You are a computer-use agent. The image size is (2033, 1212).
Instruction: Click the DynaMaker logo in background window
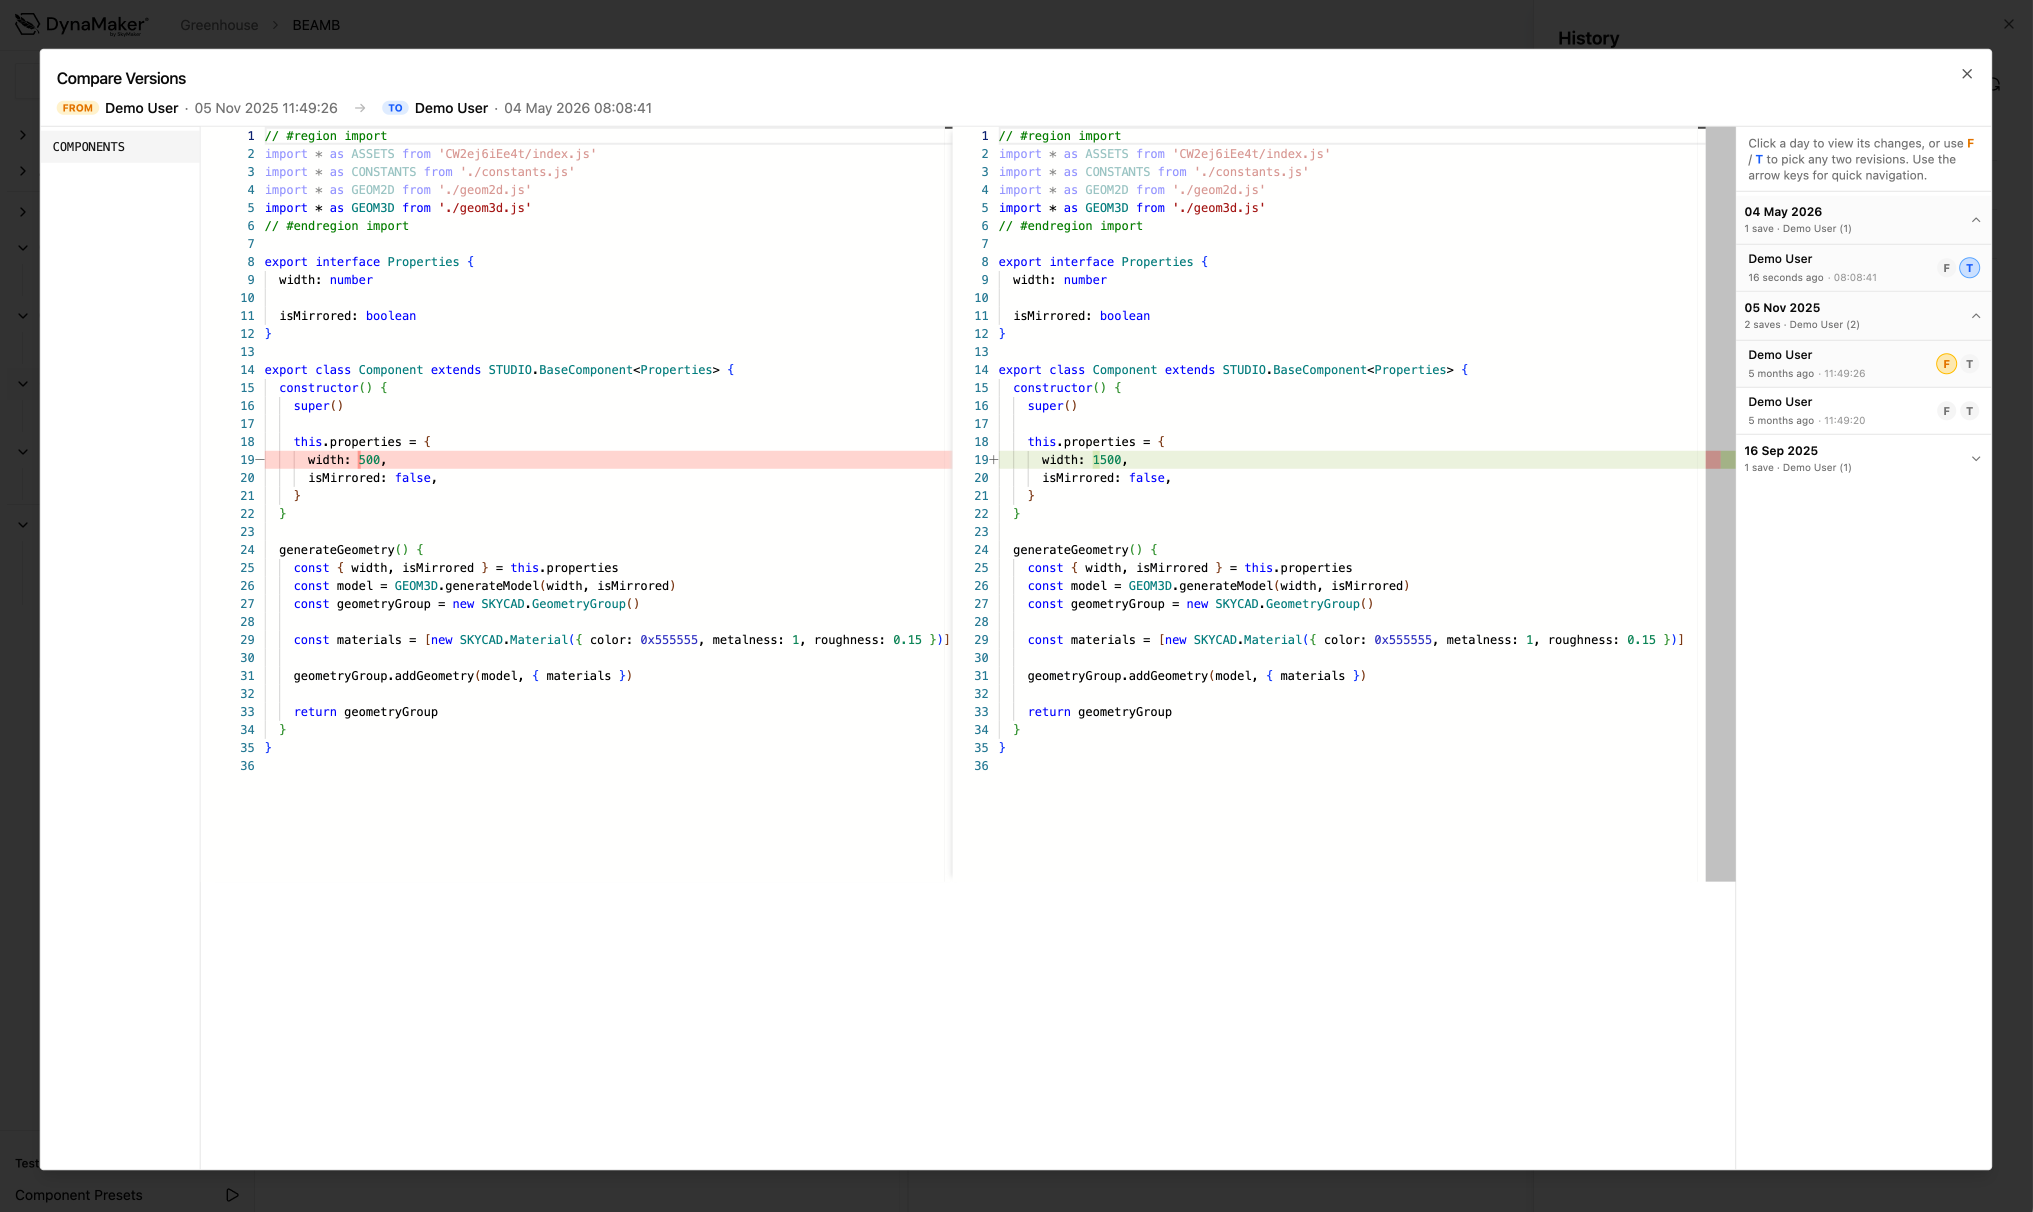[x=82, y=25]
